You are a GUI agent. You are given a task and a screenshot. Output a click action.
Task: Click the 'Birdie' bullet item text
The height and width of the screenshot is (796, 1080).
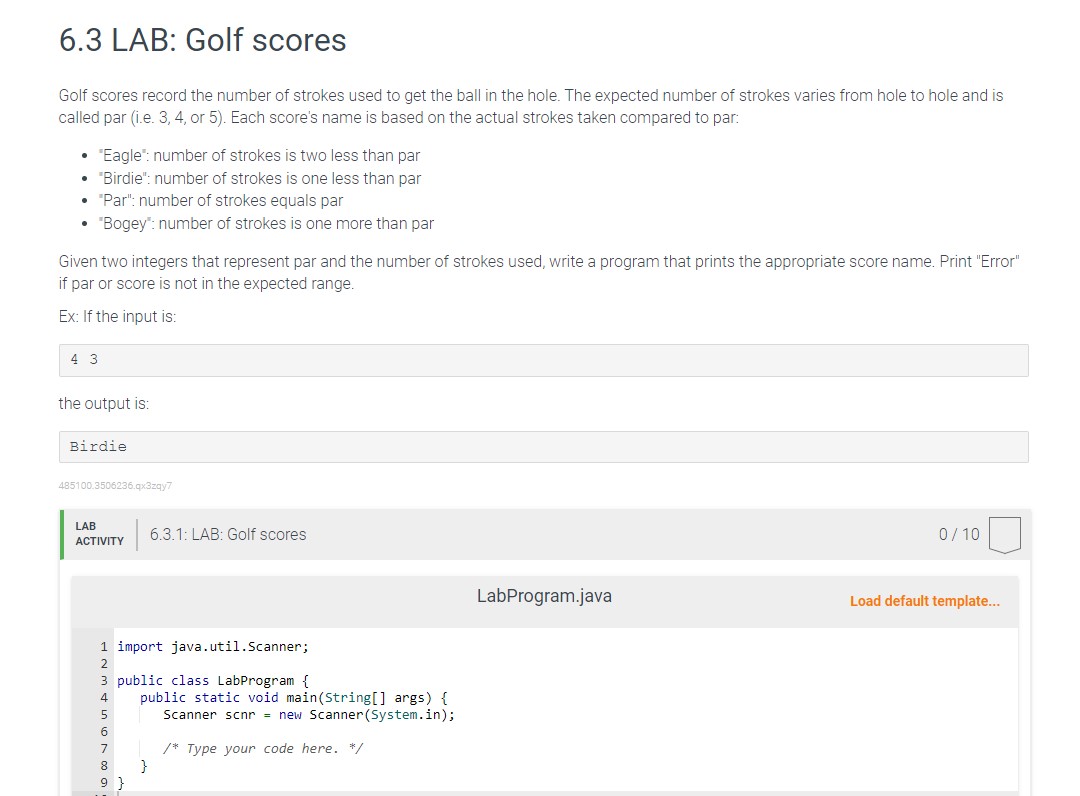pos(260,178)
